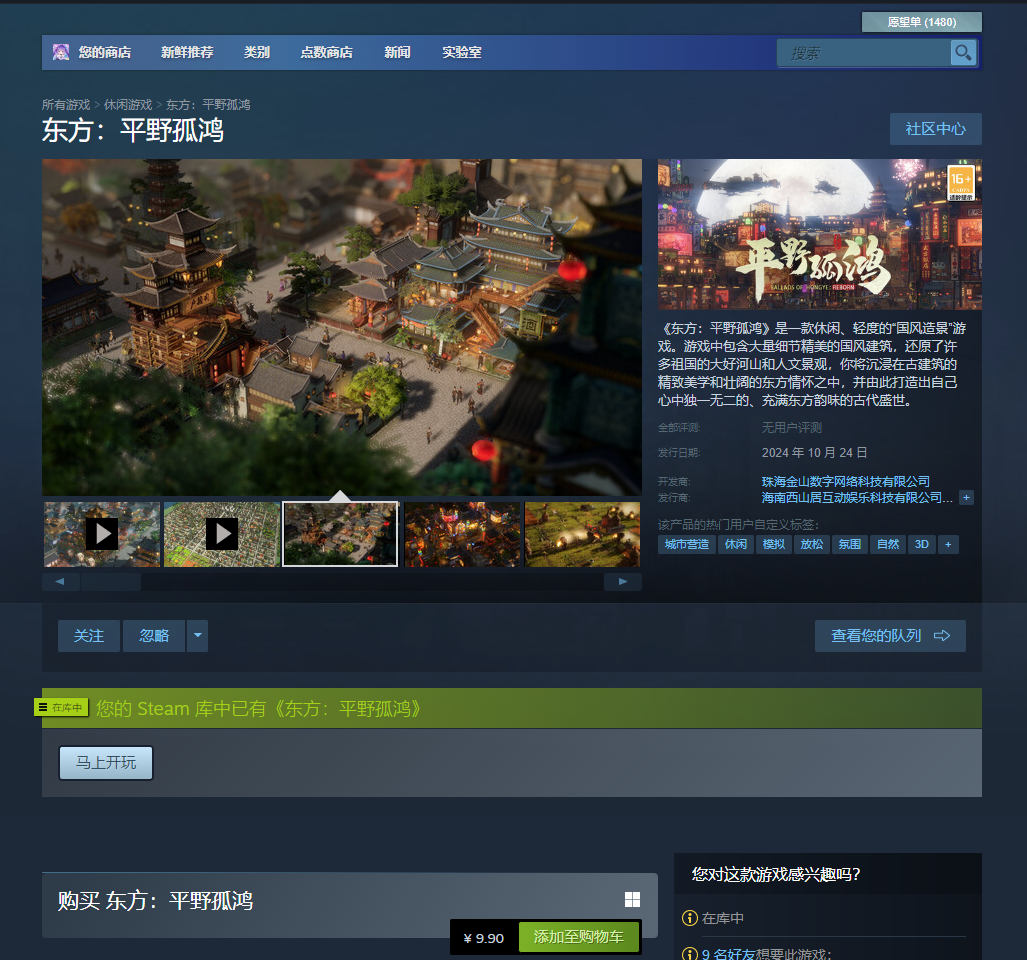Click the 马上开玩 button
1027x960 pixels.
(x=106, y=763)
